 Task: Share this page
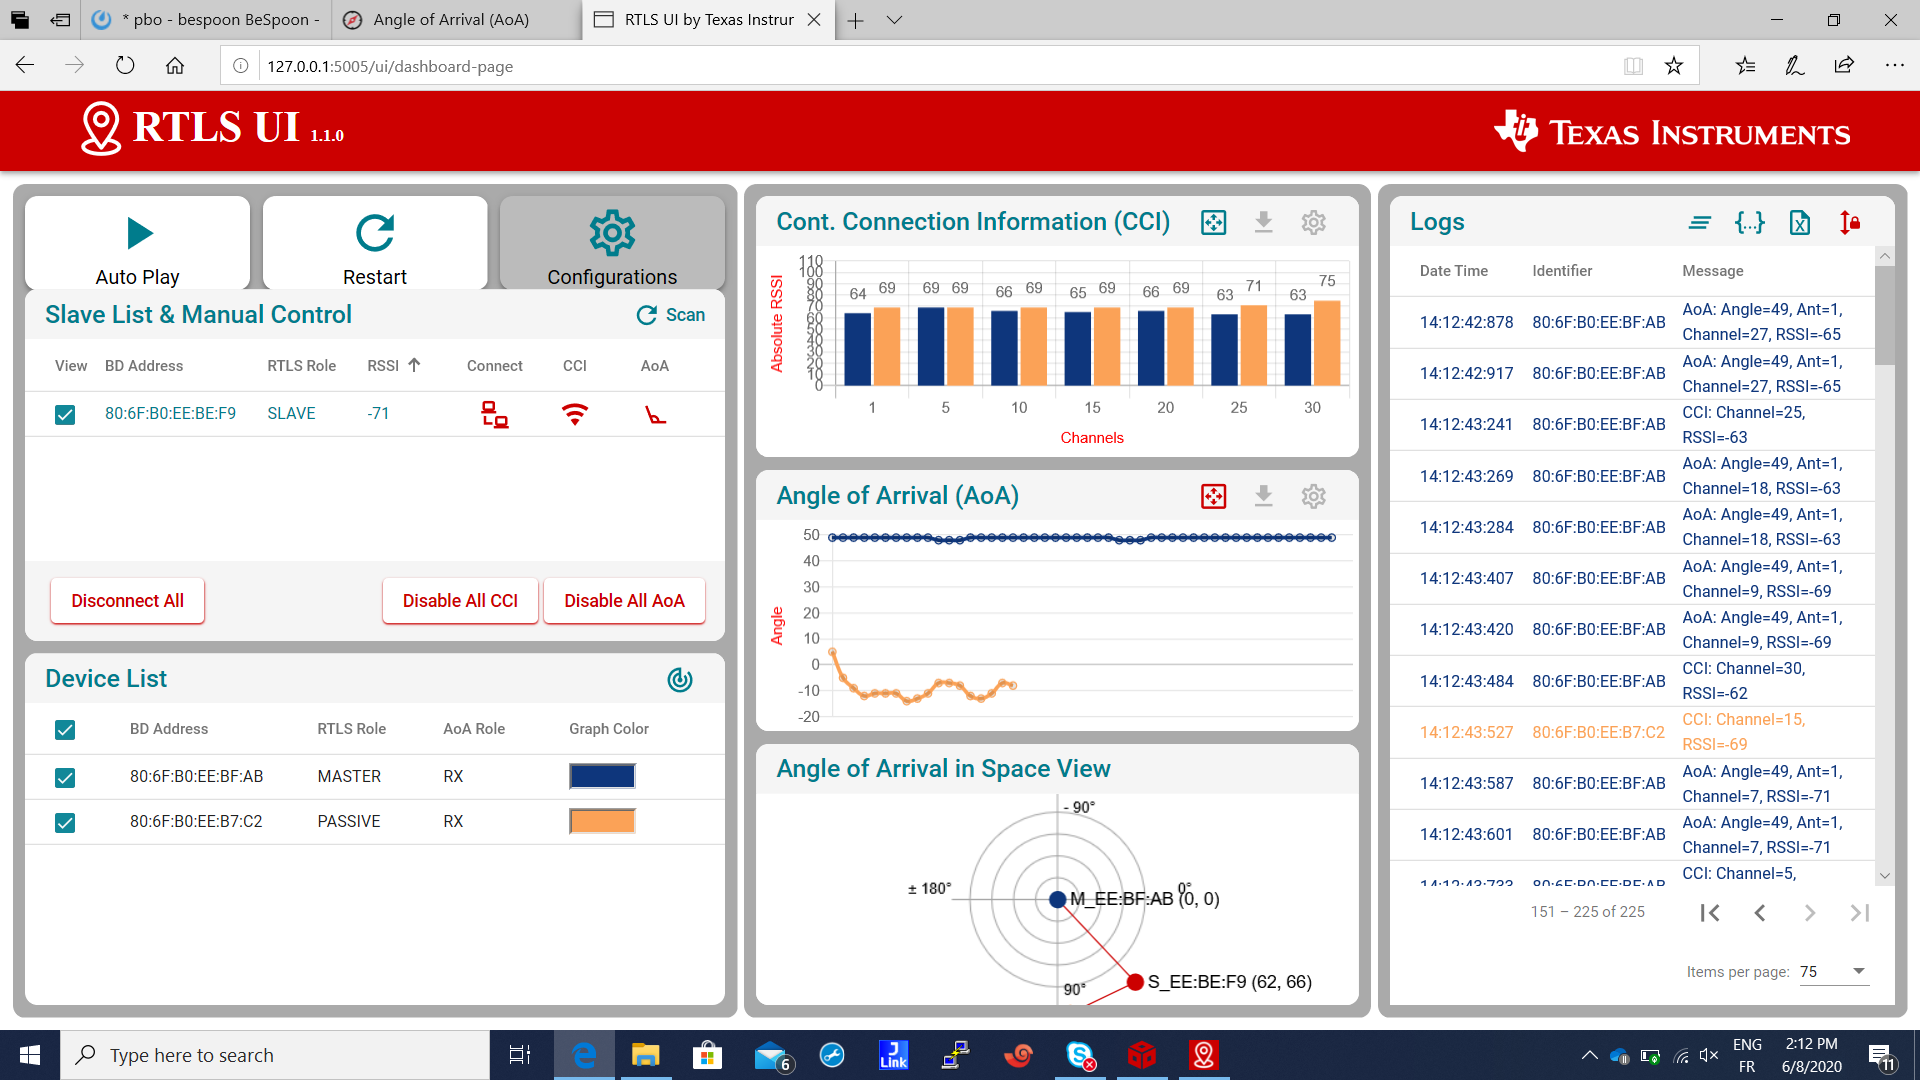point(1844,66)
